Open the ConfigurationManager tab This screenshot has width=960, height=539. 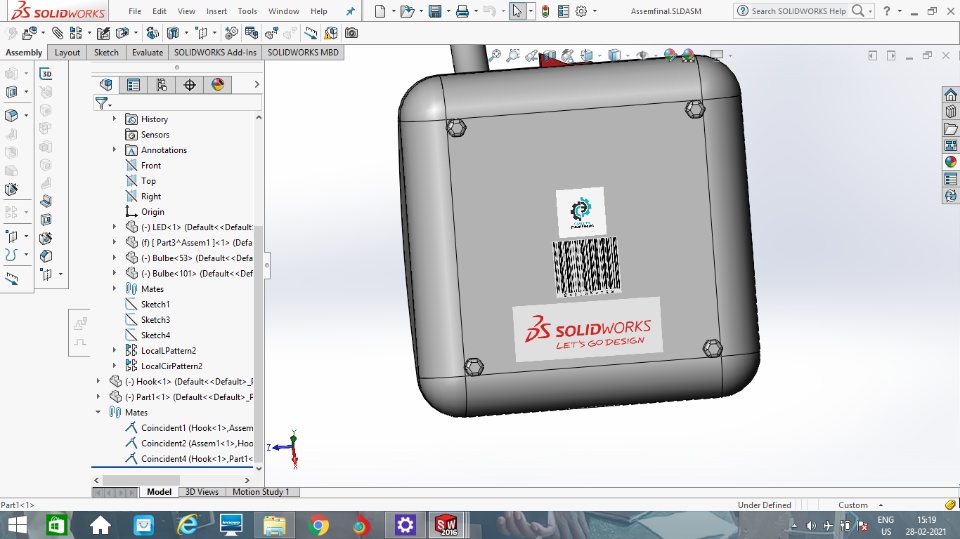(x=162, y=85)
